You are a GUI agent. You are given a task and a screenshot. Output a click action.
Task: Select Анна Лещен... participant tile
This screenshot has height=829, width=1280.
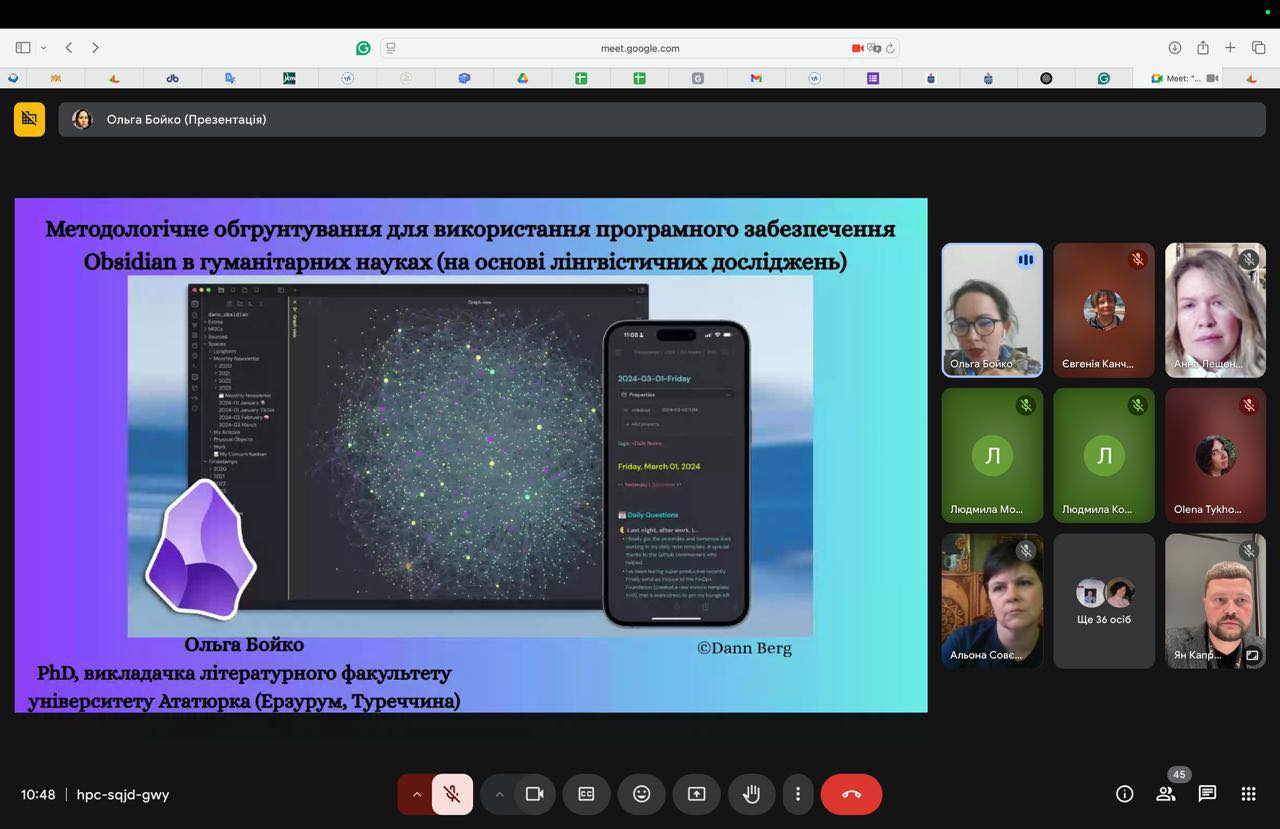tap(1216, 310)
